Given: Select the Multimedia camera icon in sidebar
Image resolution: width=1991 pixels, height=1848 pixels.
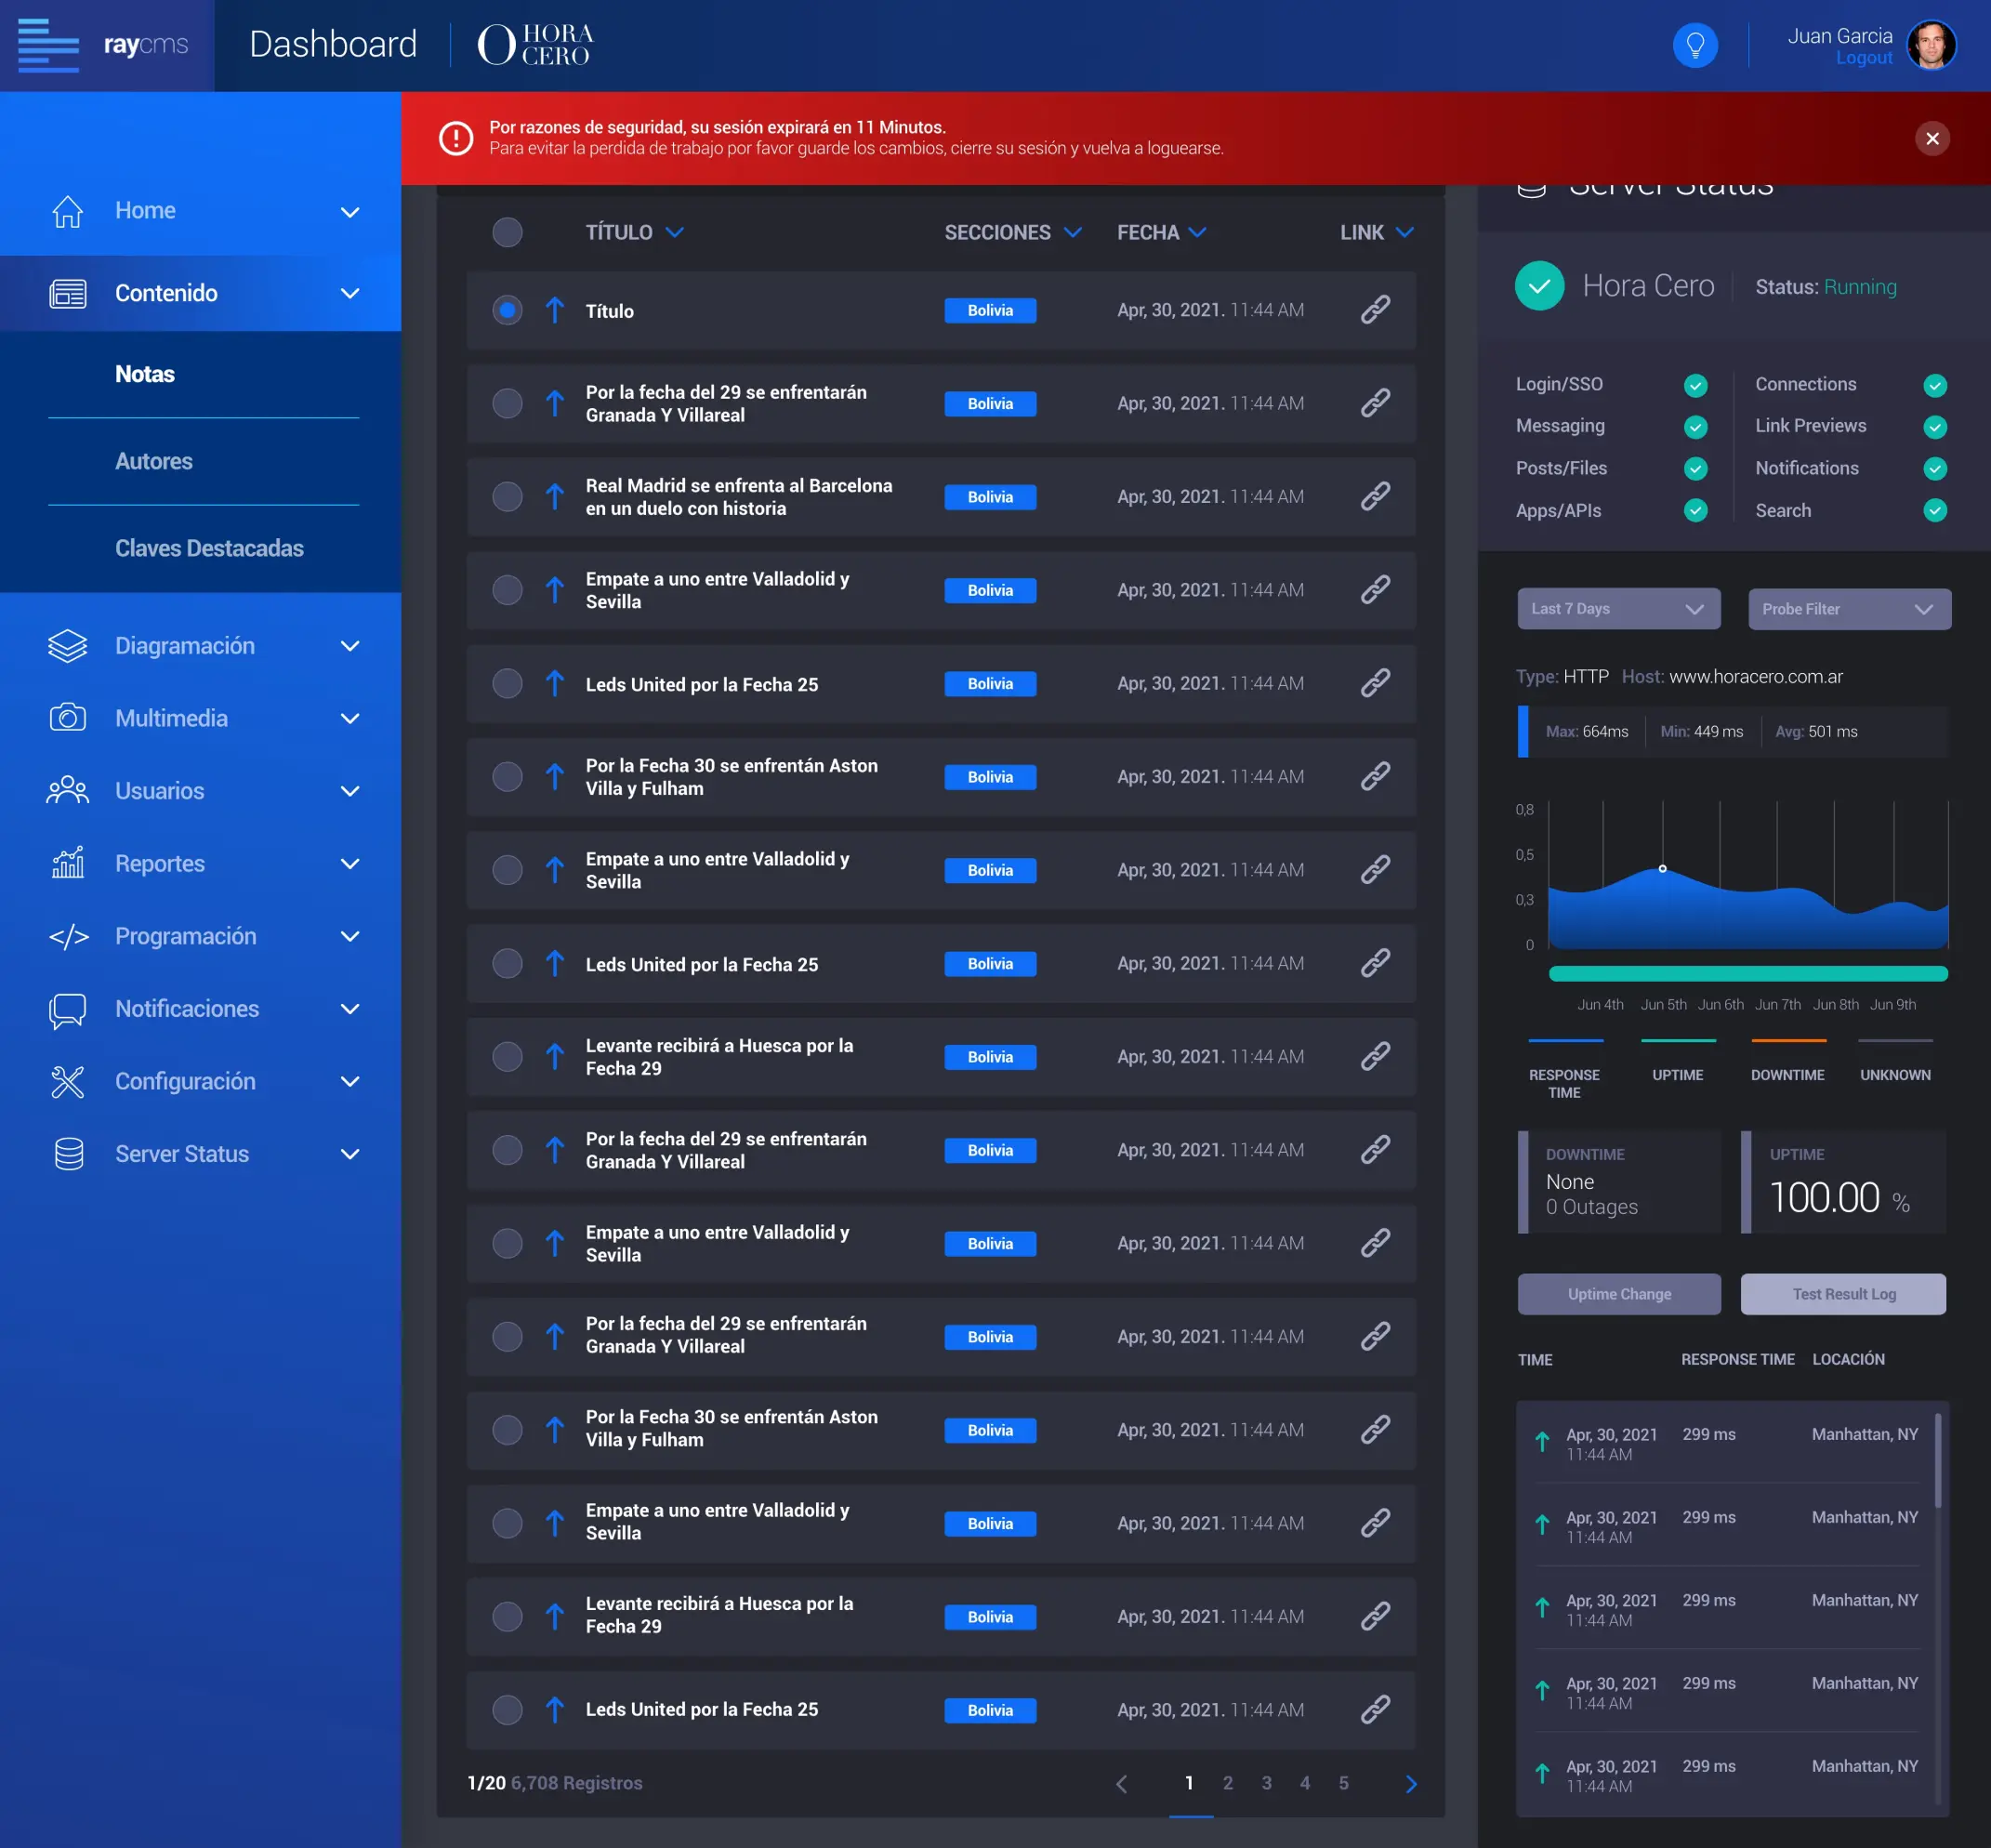Looking at the screenshot, I should [67, 718].
